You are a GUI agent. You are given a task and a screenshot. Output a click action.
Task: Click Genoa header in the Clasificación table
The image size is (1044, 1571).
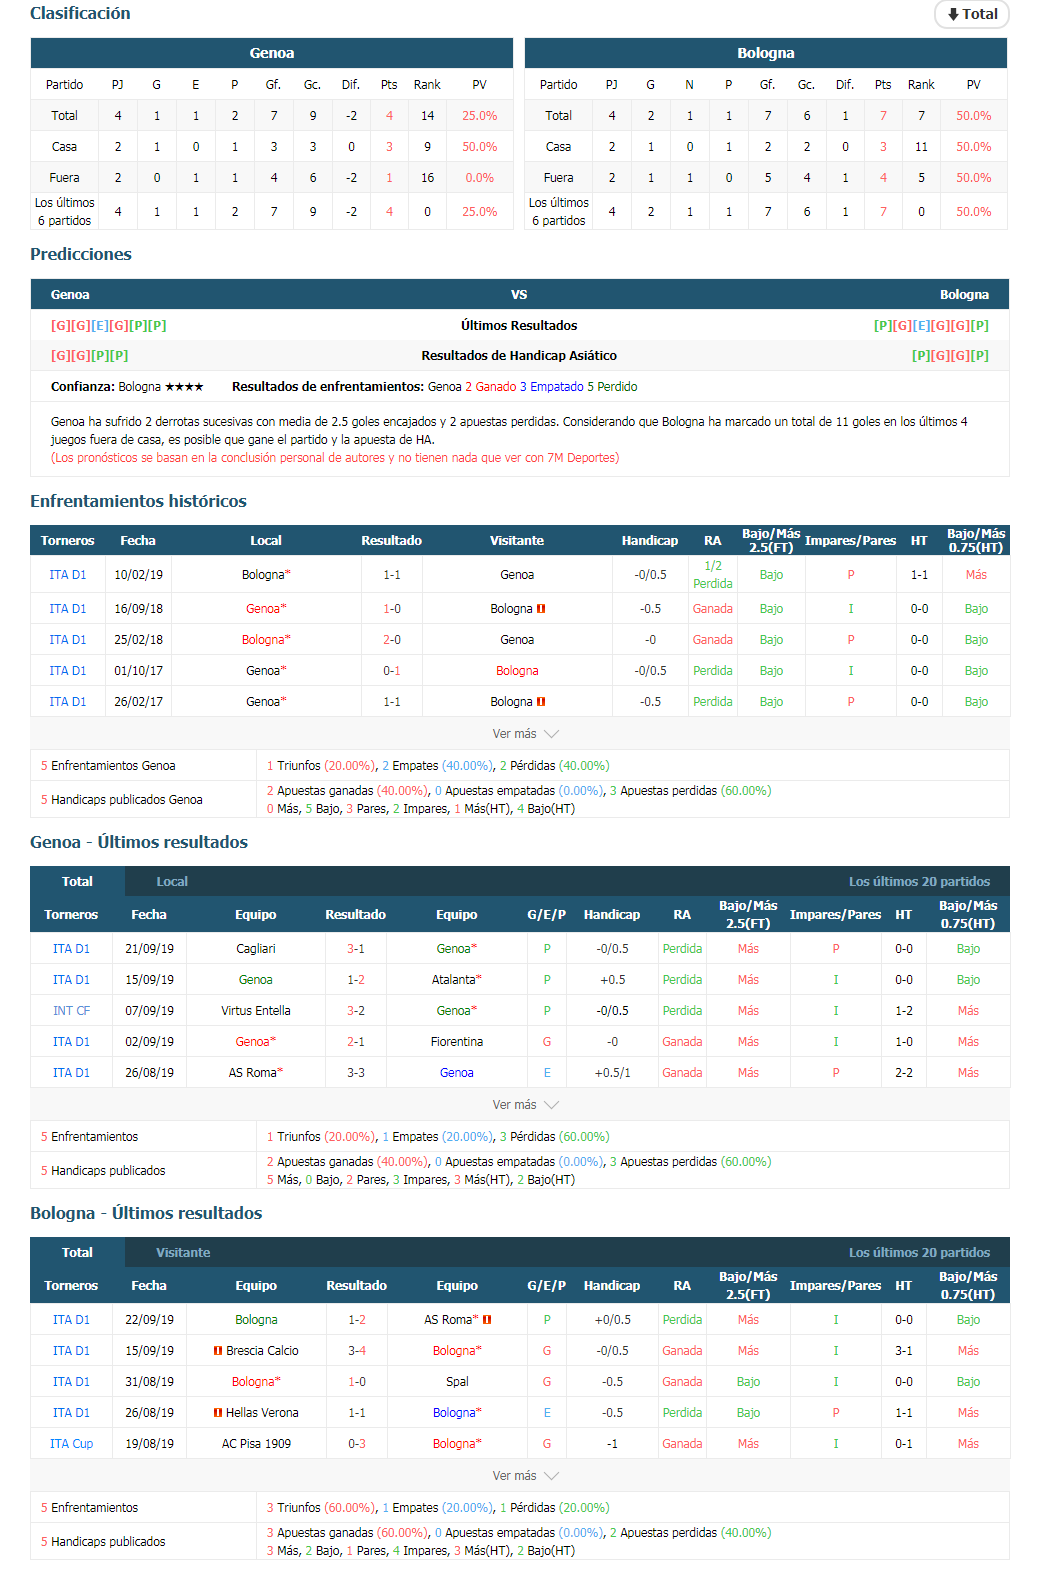tap(272, 53)
